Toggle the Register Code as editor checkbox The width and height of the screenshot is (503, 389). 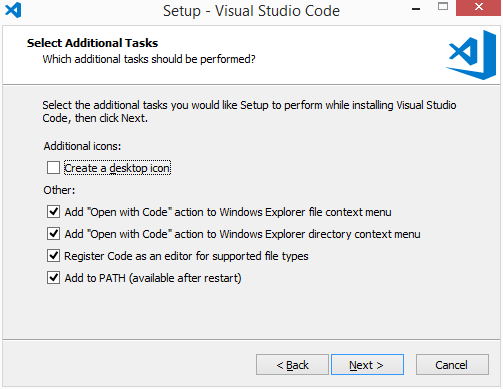[x=53, y=256]
